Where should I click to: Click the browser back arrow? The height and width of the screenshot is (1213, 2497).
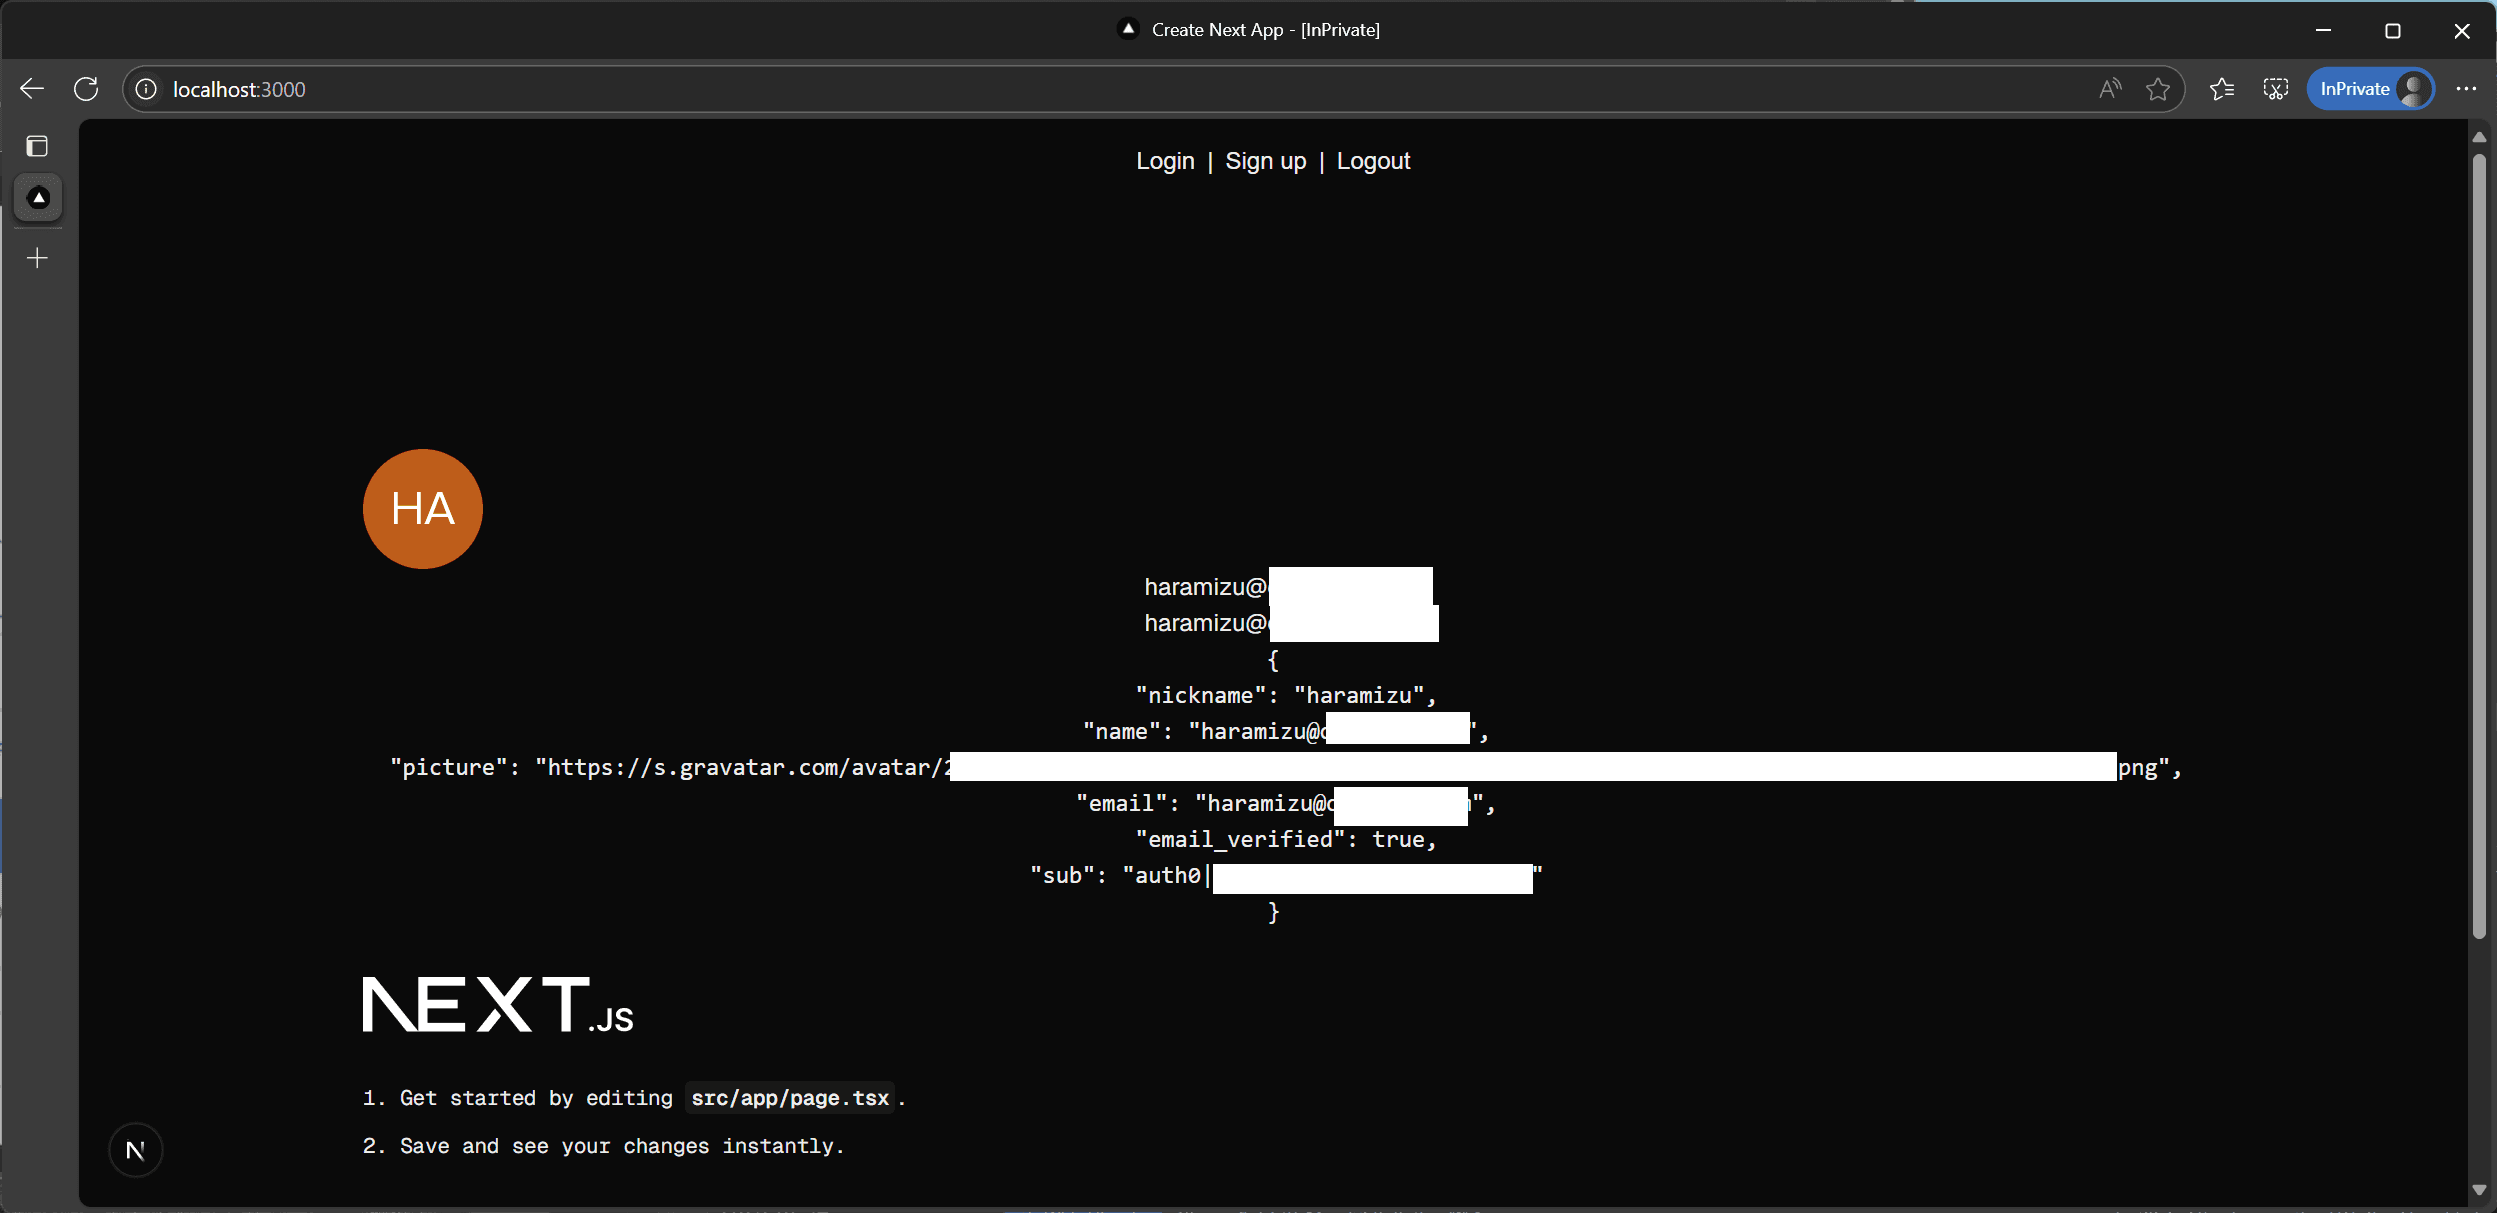(32, 89)
